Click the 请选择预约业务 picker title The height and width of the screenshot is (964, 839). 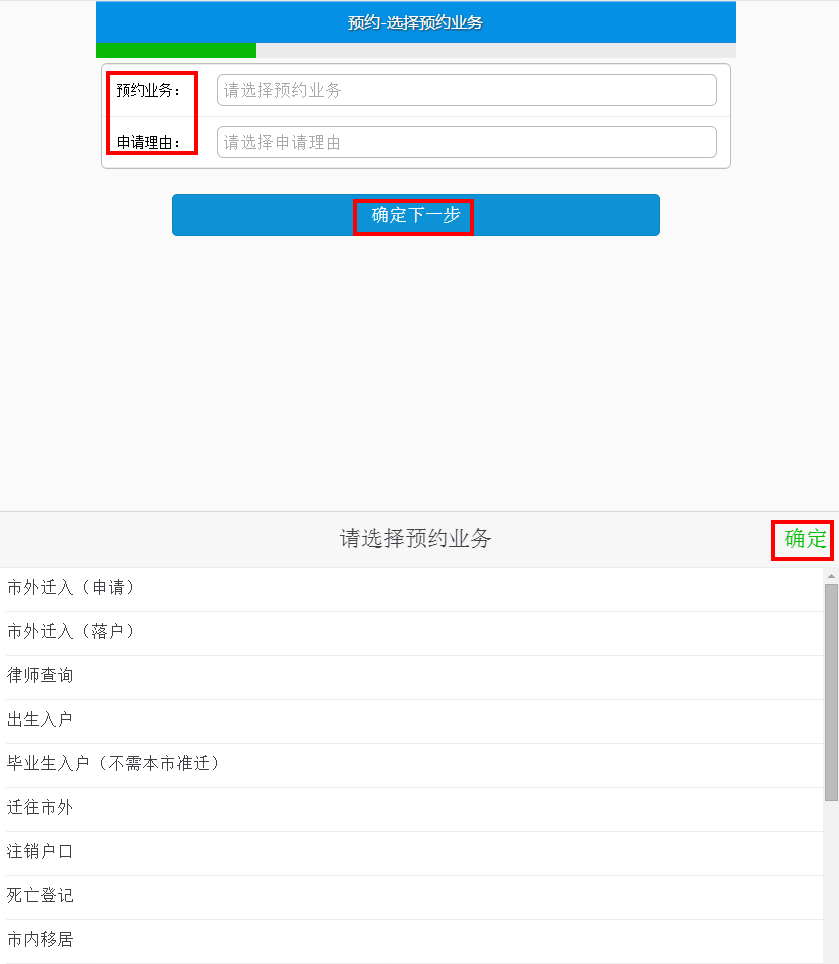click(415, 539)
